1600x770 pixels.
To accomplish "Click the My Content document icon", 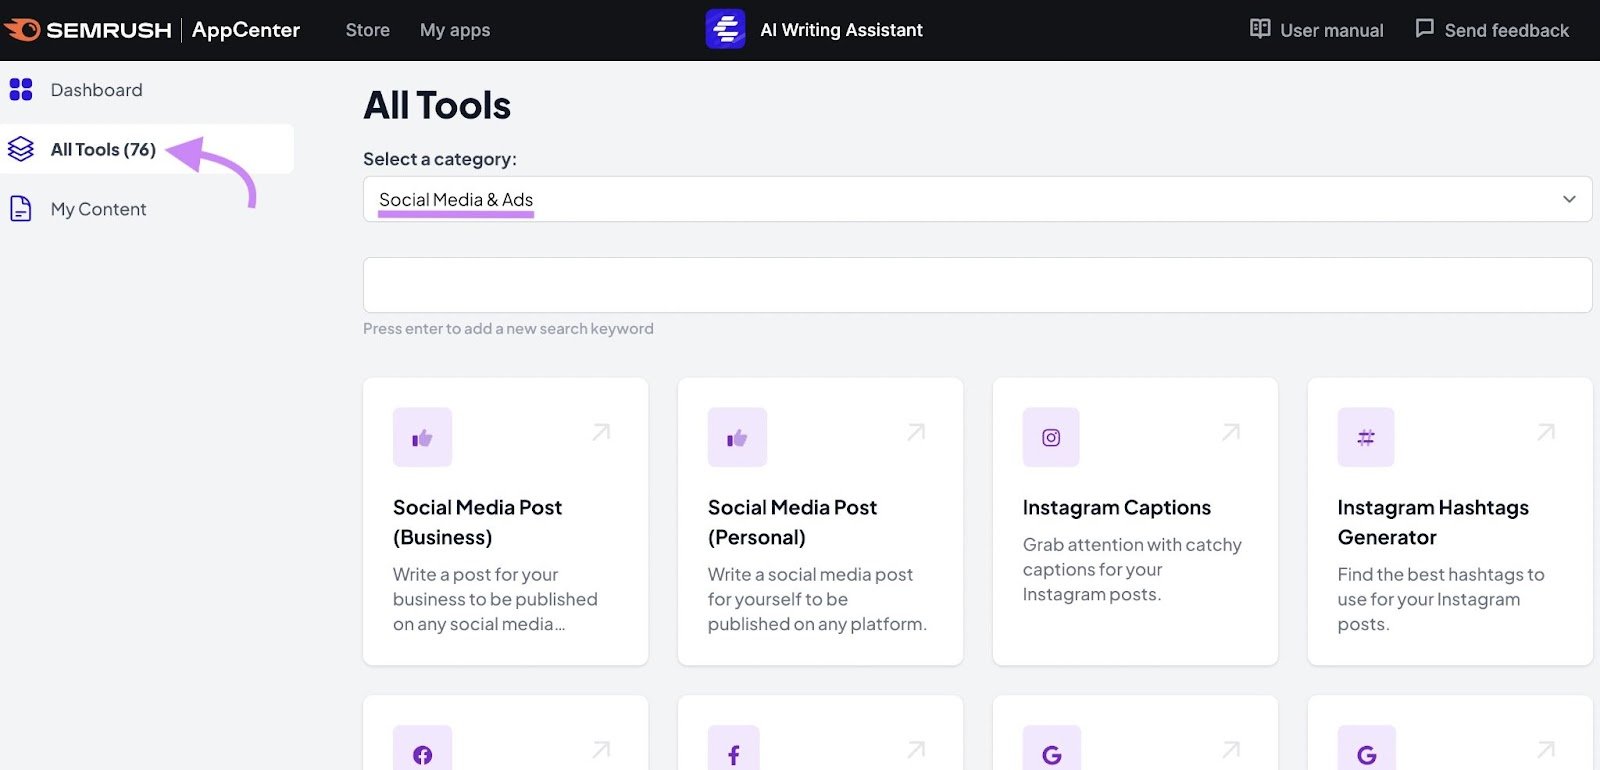I will 21,209.
